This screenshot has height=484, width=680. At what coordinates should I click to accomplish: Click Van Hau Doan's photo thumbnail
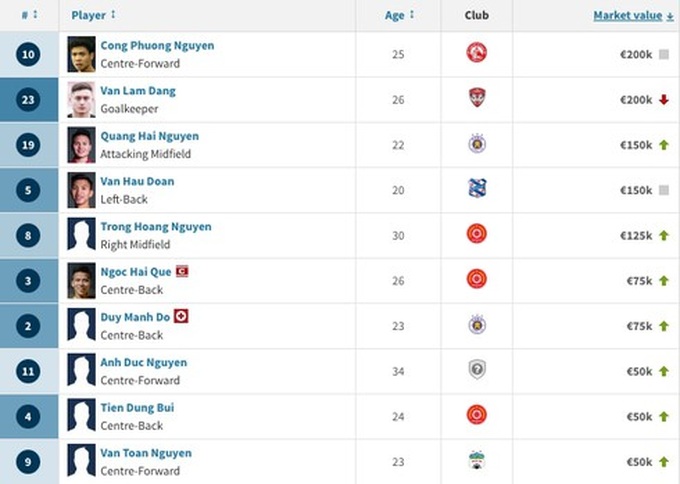pyautogui.click(x=81, y=189)
